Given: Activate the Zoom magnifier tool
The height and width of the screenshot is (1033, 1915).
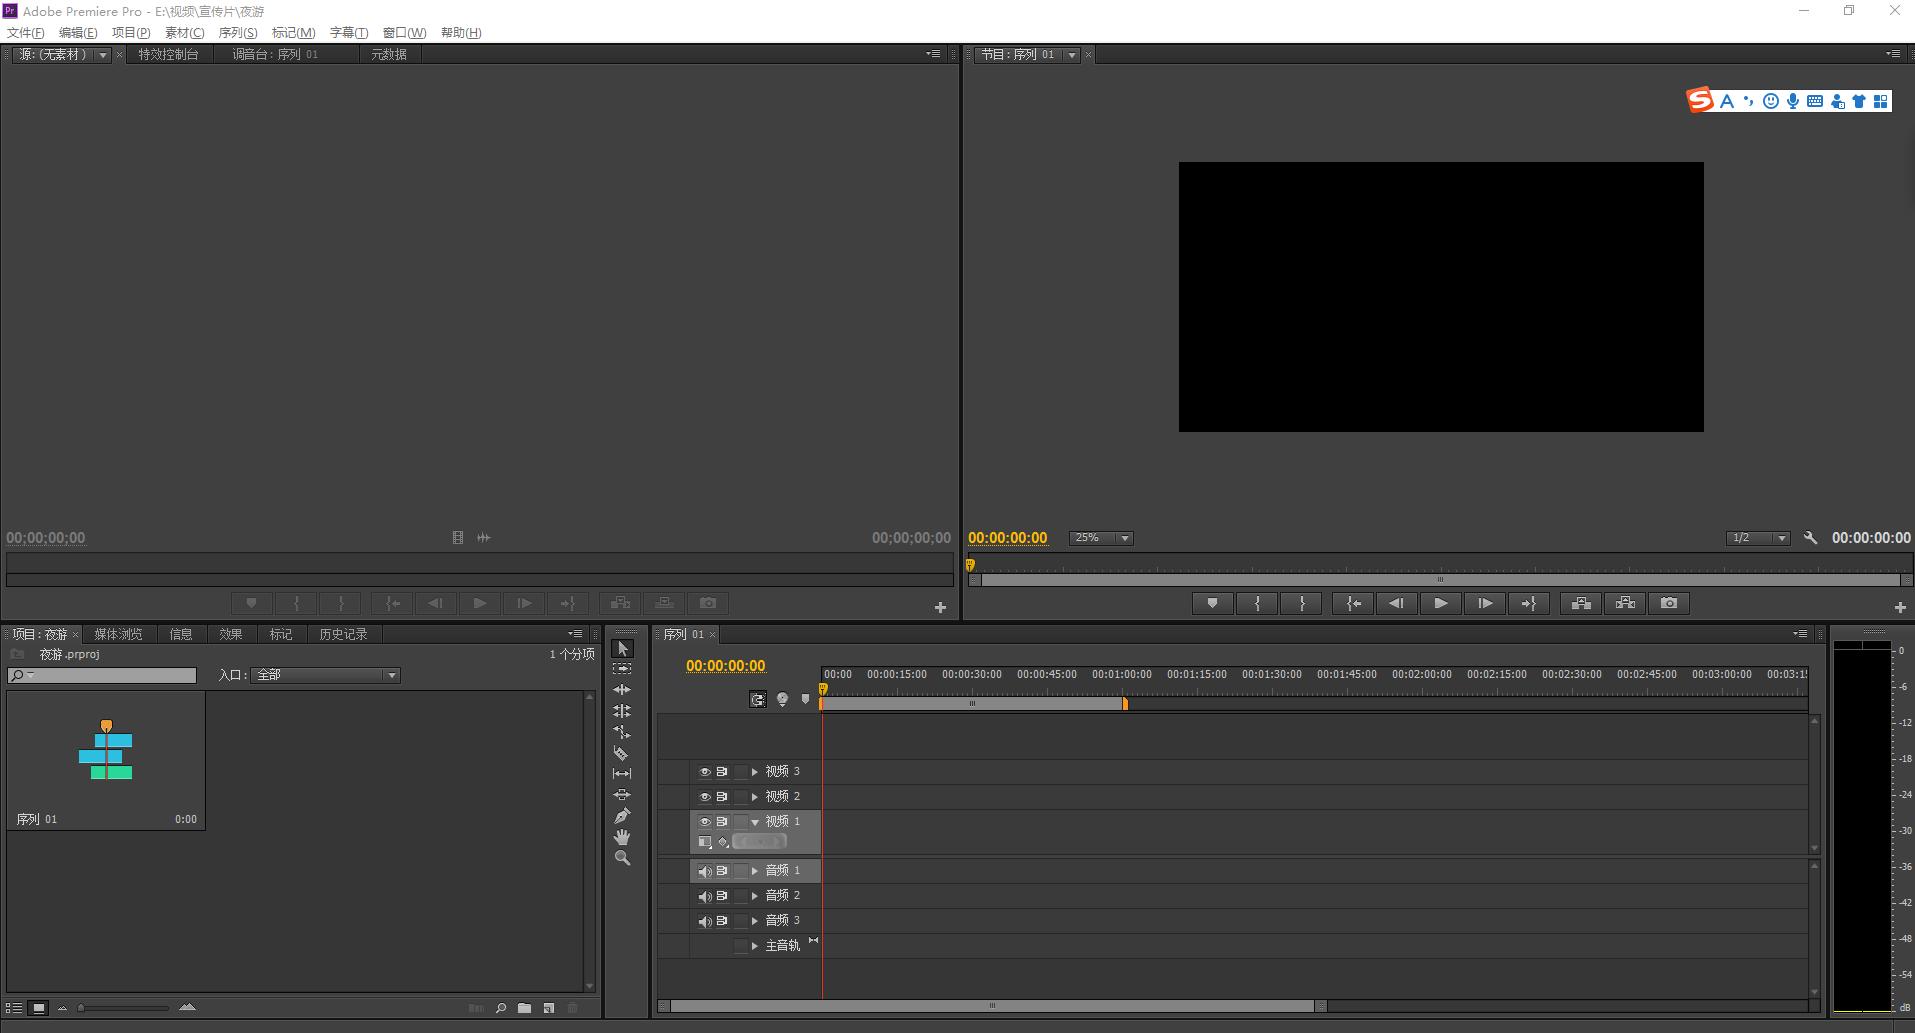Looking at the screenshot, I should coord(622,858).
